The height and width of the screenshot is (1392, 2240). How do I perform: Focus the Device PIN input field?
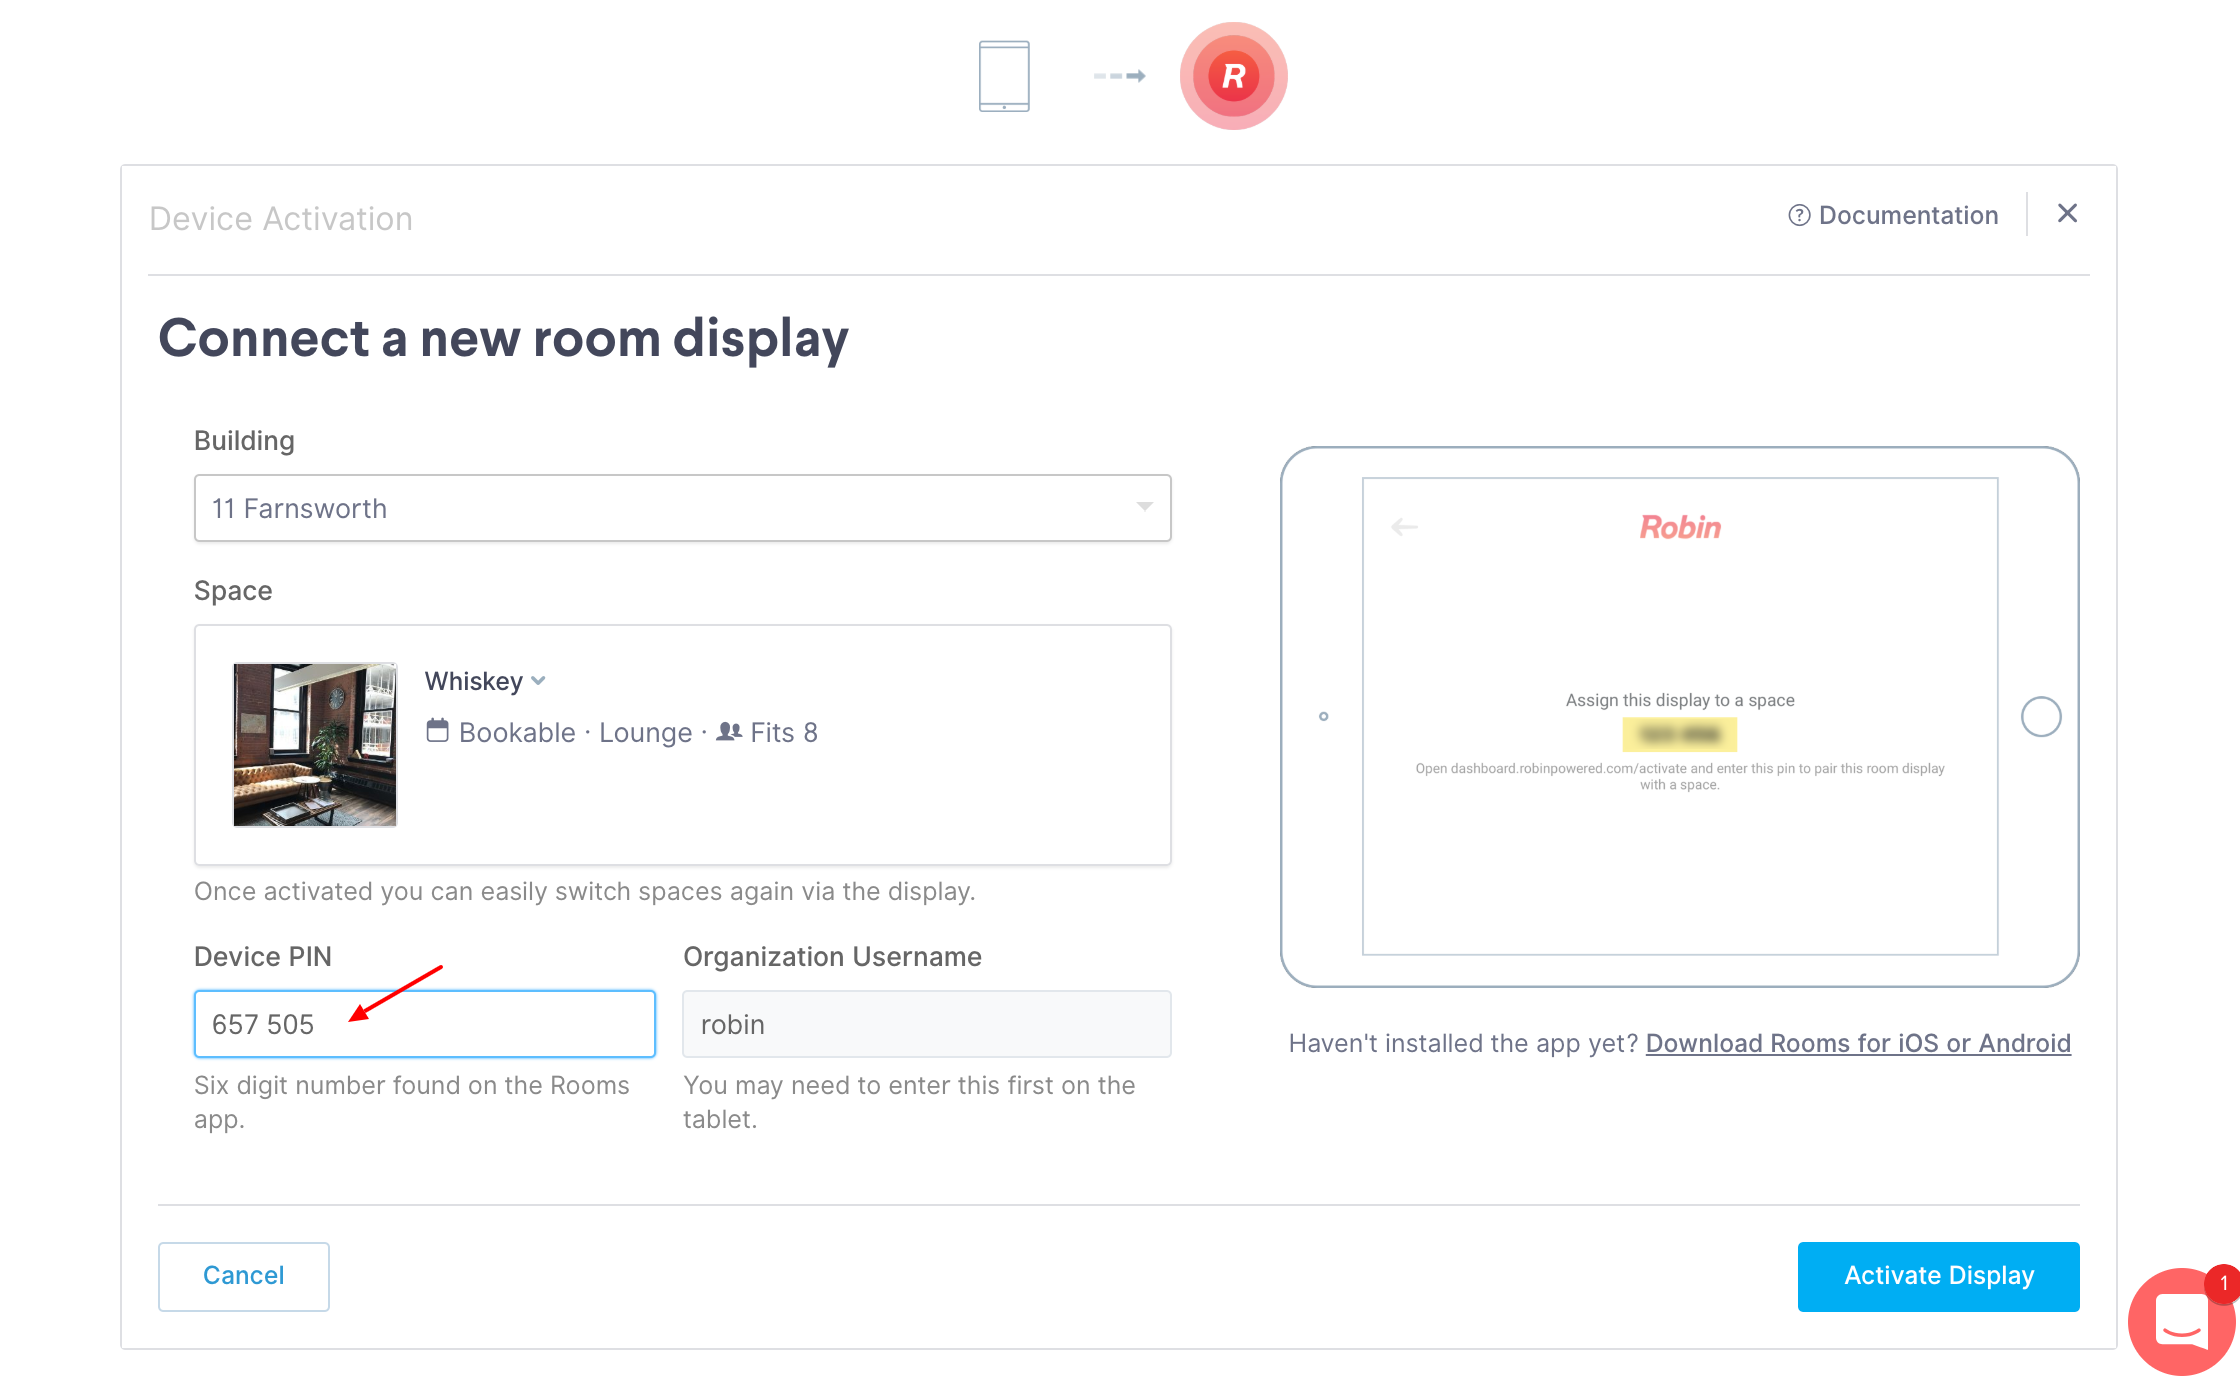(x=424, y=1024)
